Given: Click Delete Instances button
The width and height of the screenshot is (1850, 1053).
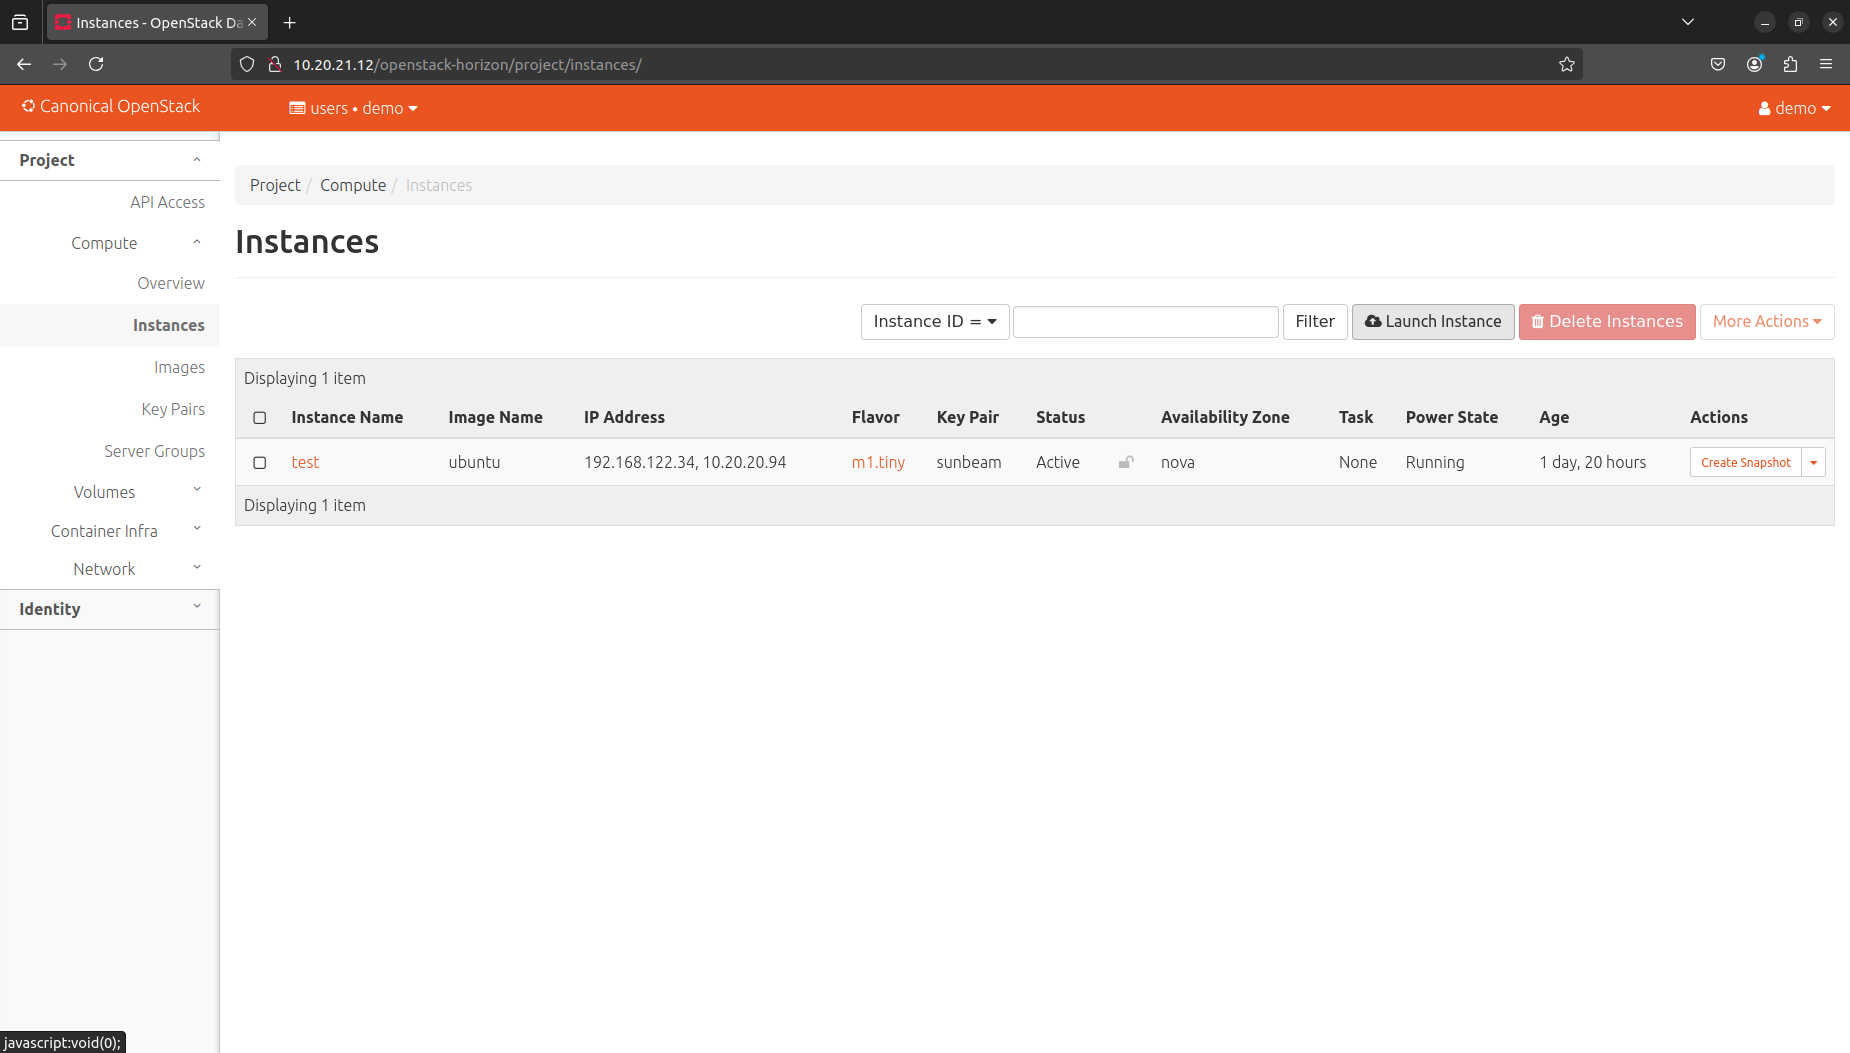Looking at the screenshot, I should (x=1607, y=322).
